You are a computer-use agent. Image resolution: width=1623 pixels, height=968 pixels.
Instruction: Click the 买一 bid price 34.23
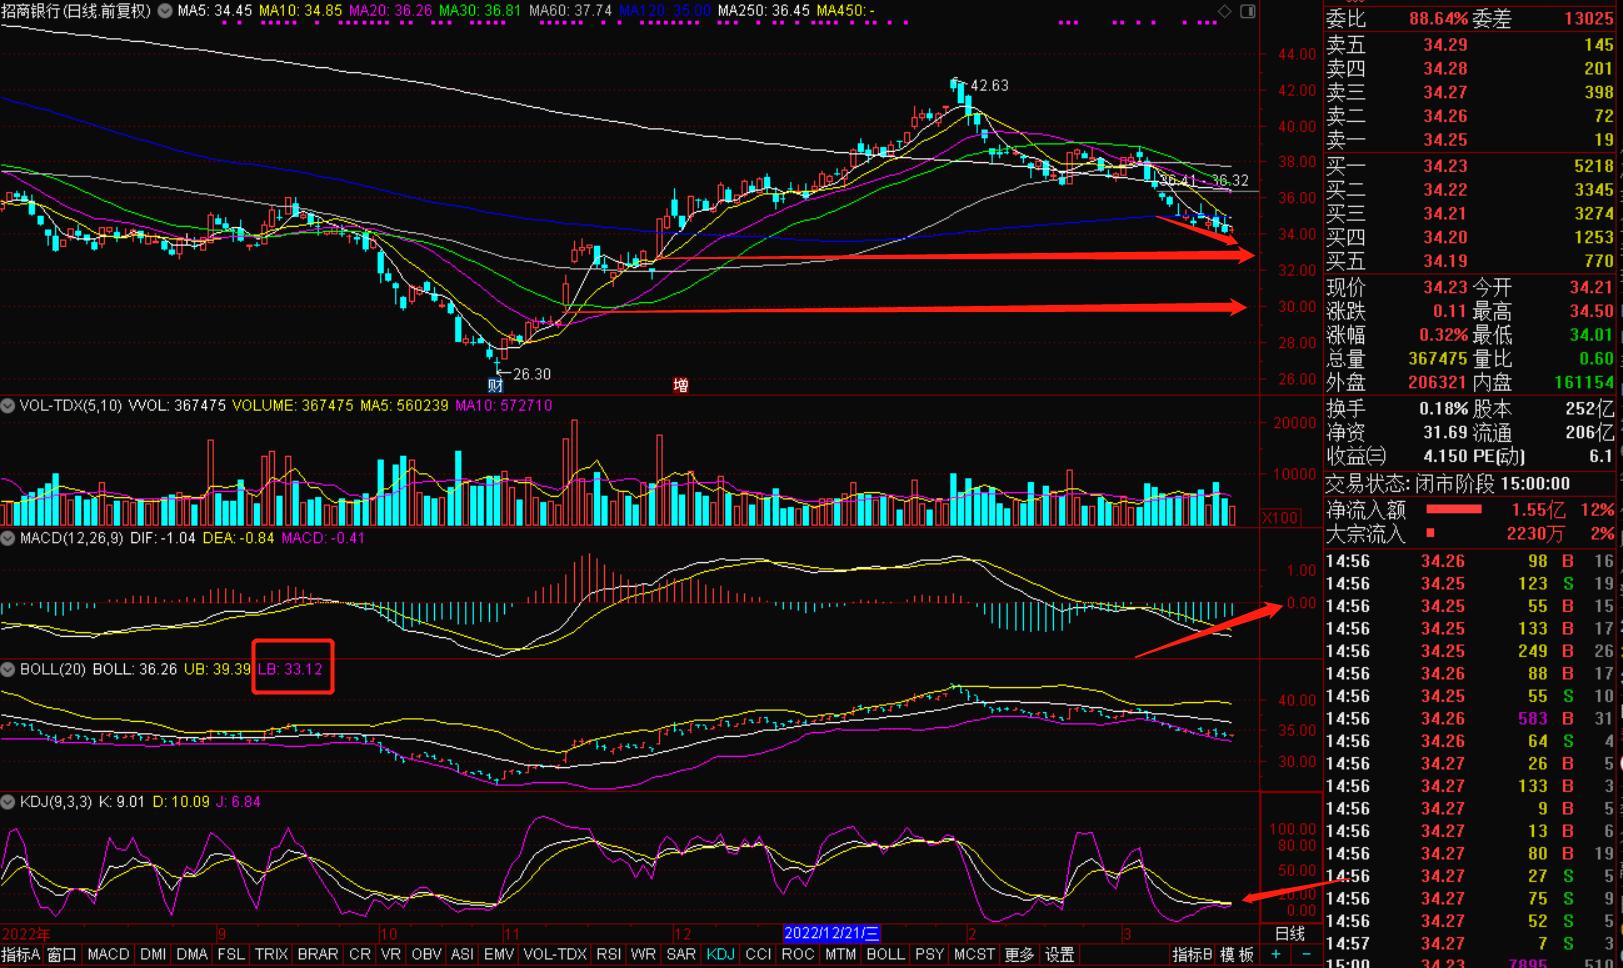pos(1445,166)
